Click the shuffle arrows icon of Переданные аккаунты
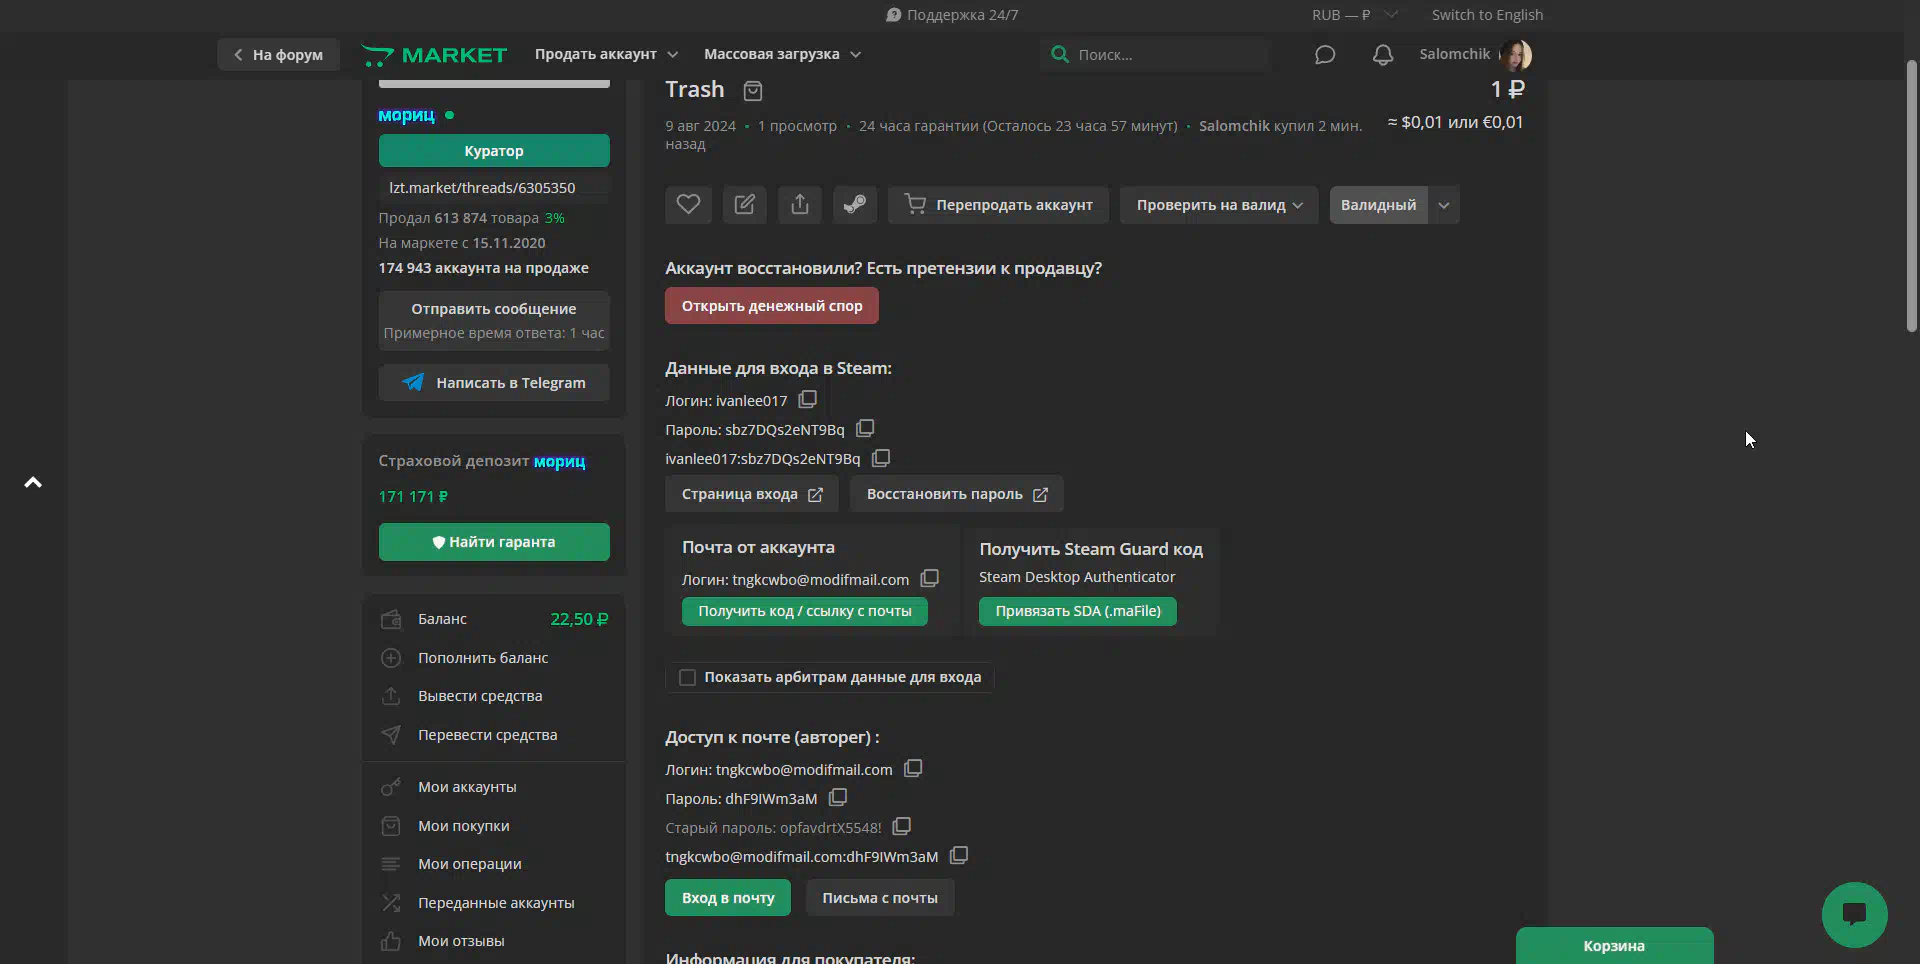 391,902
